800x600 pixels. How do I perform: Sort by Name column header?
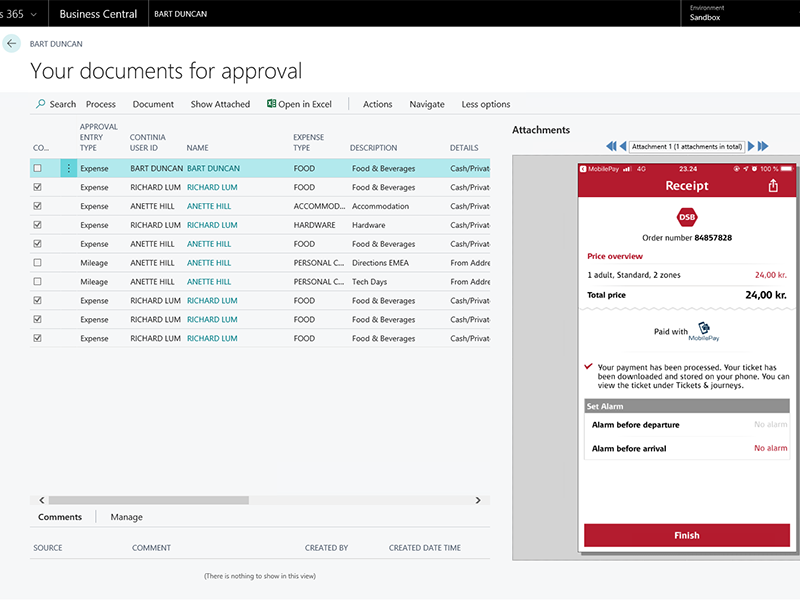197,148
